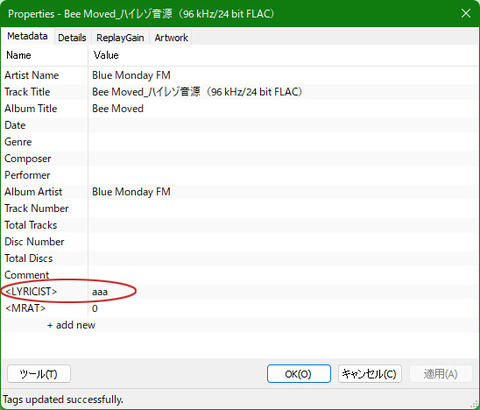
Task: Select the Album Title field label
Action: pos(31,109)
